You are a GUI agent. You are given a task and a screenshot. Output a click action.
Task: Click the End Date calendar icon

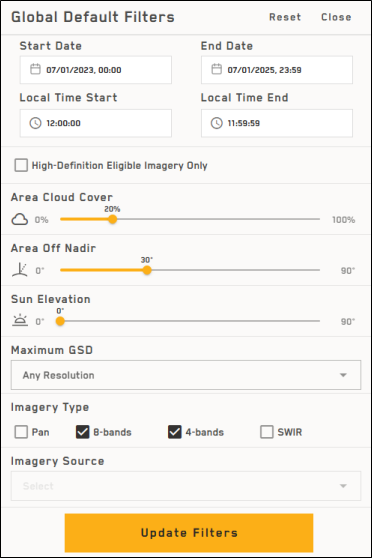coord(216,69)
